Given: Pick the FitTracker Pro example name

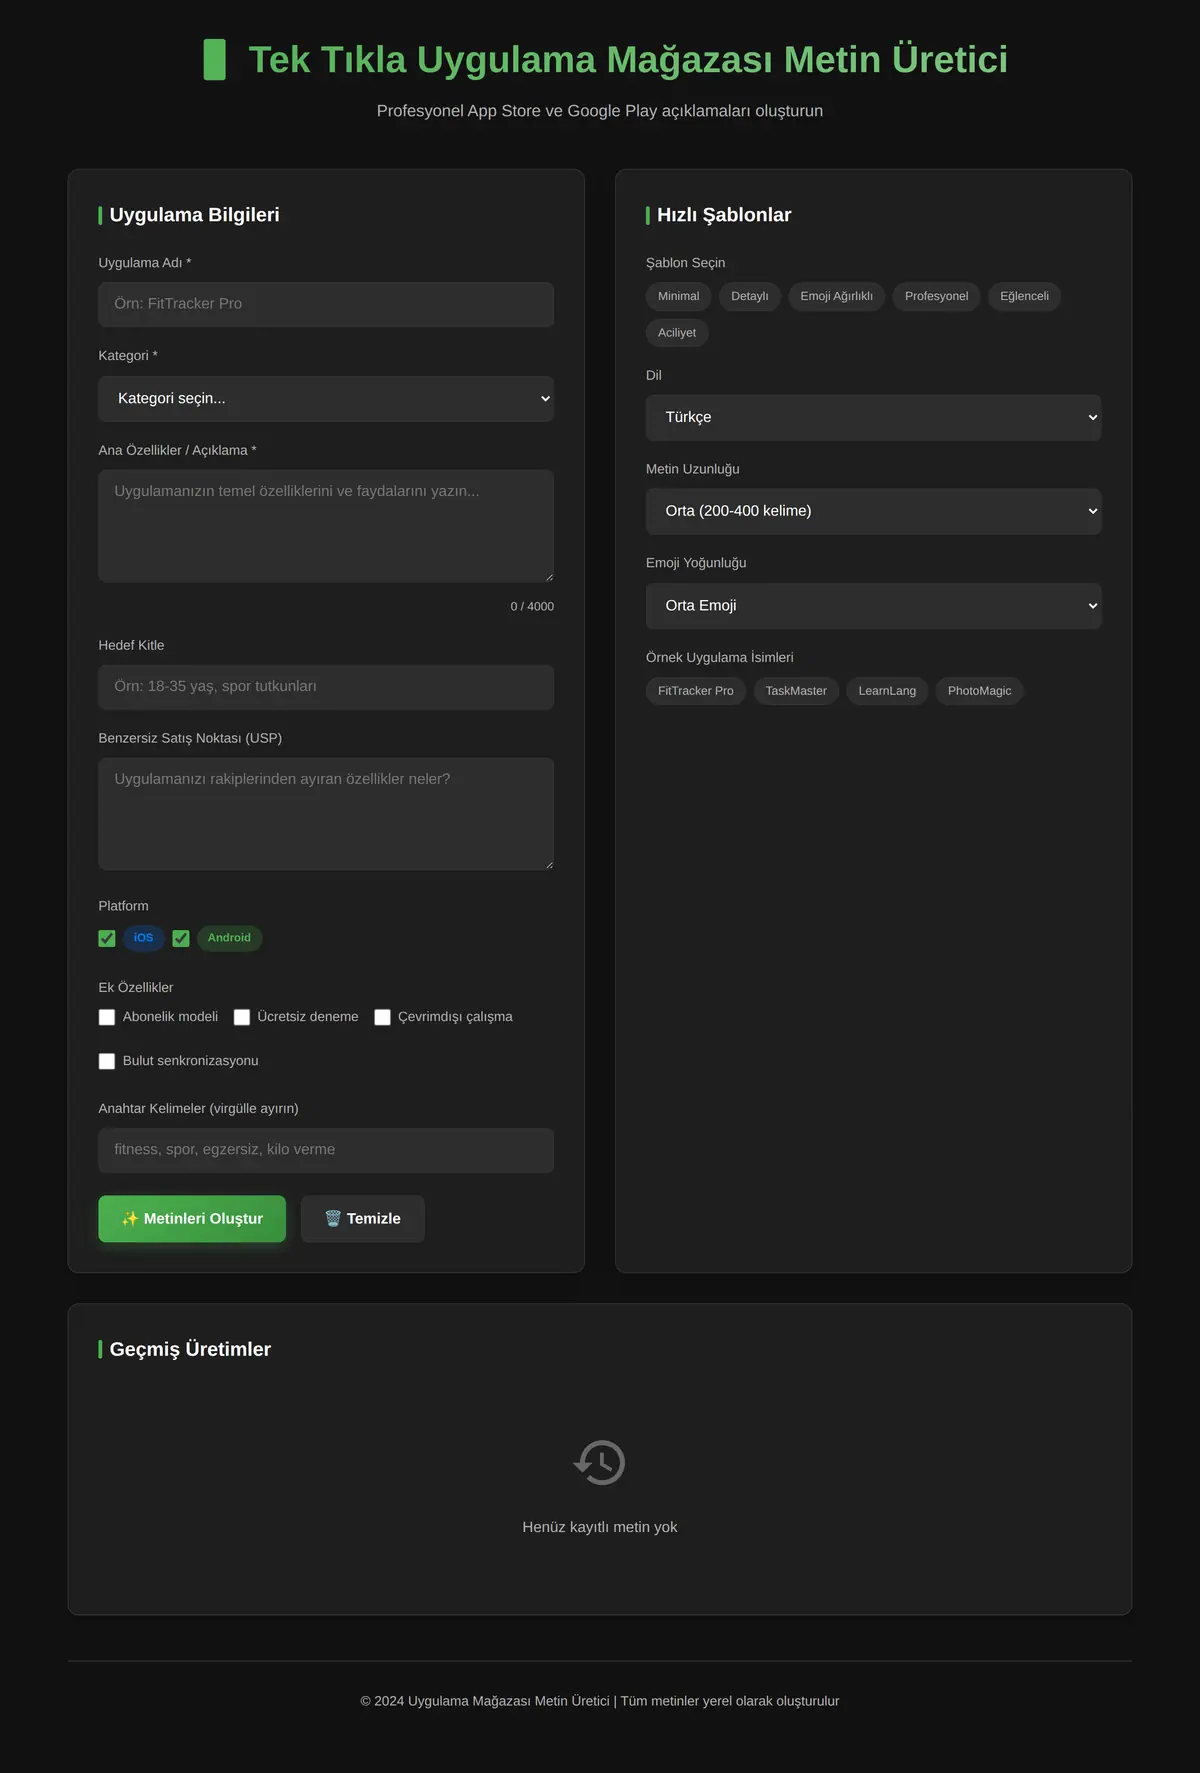Looking at the screenshot, I should [695, 691].
